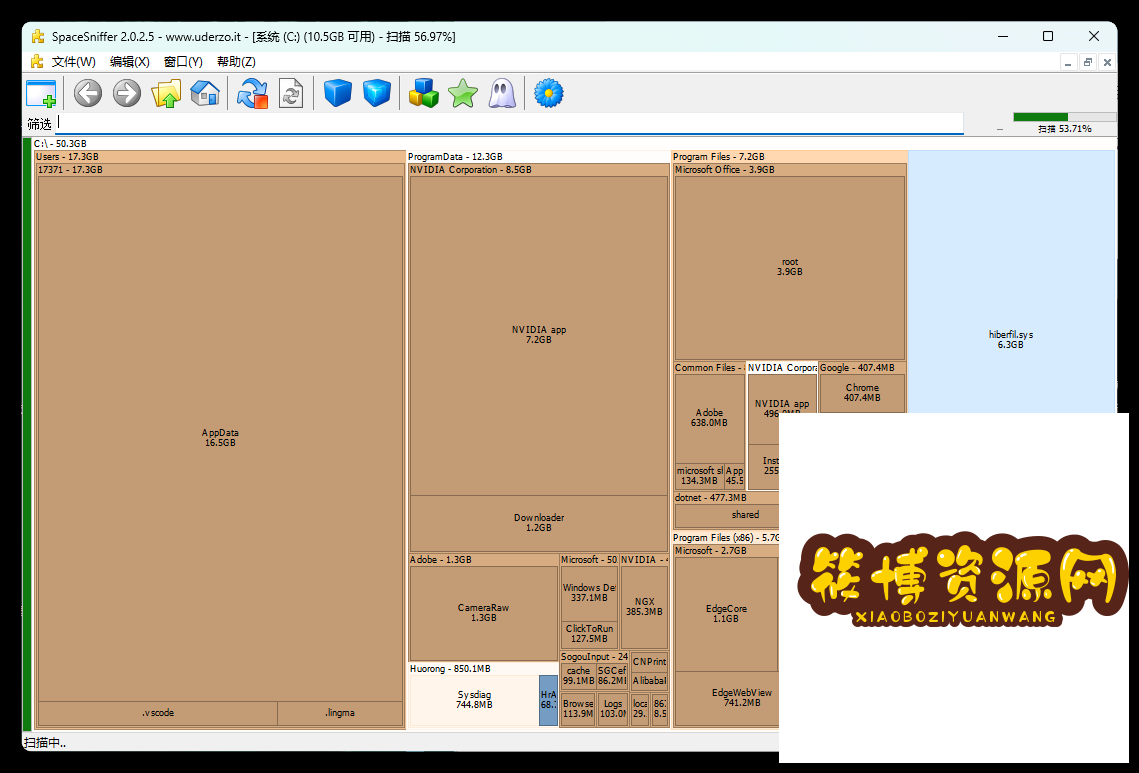Select the .vscode folder block

(x=158, y=713)
